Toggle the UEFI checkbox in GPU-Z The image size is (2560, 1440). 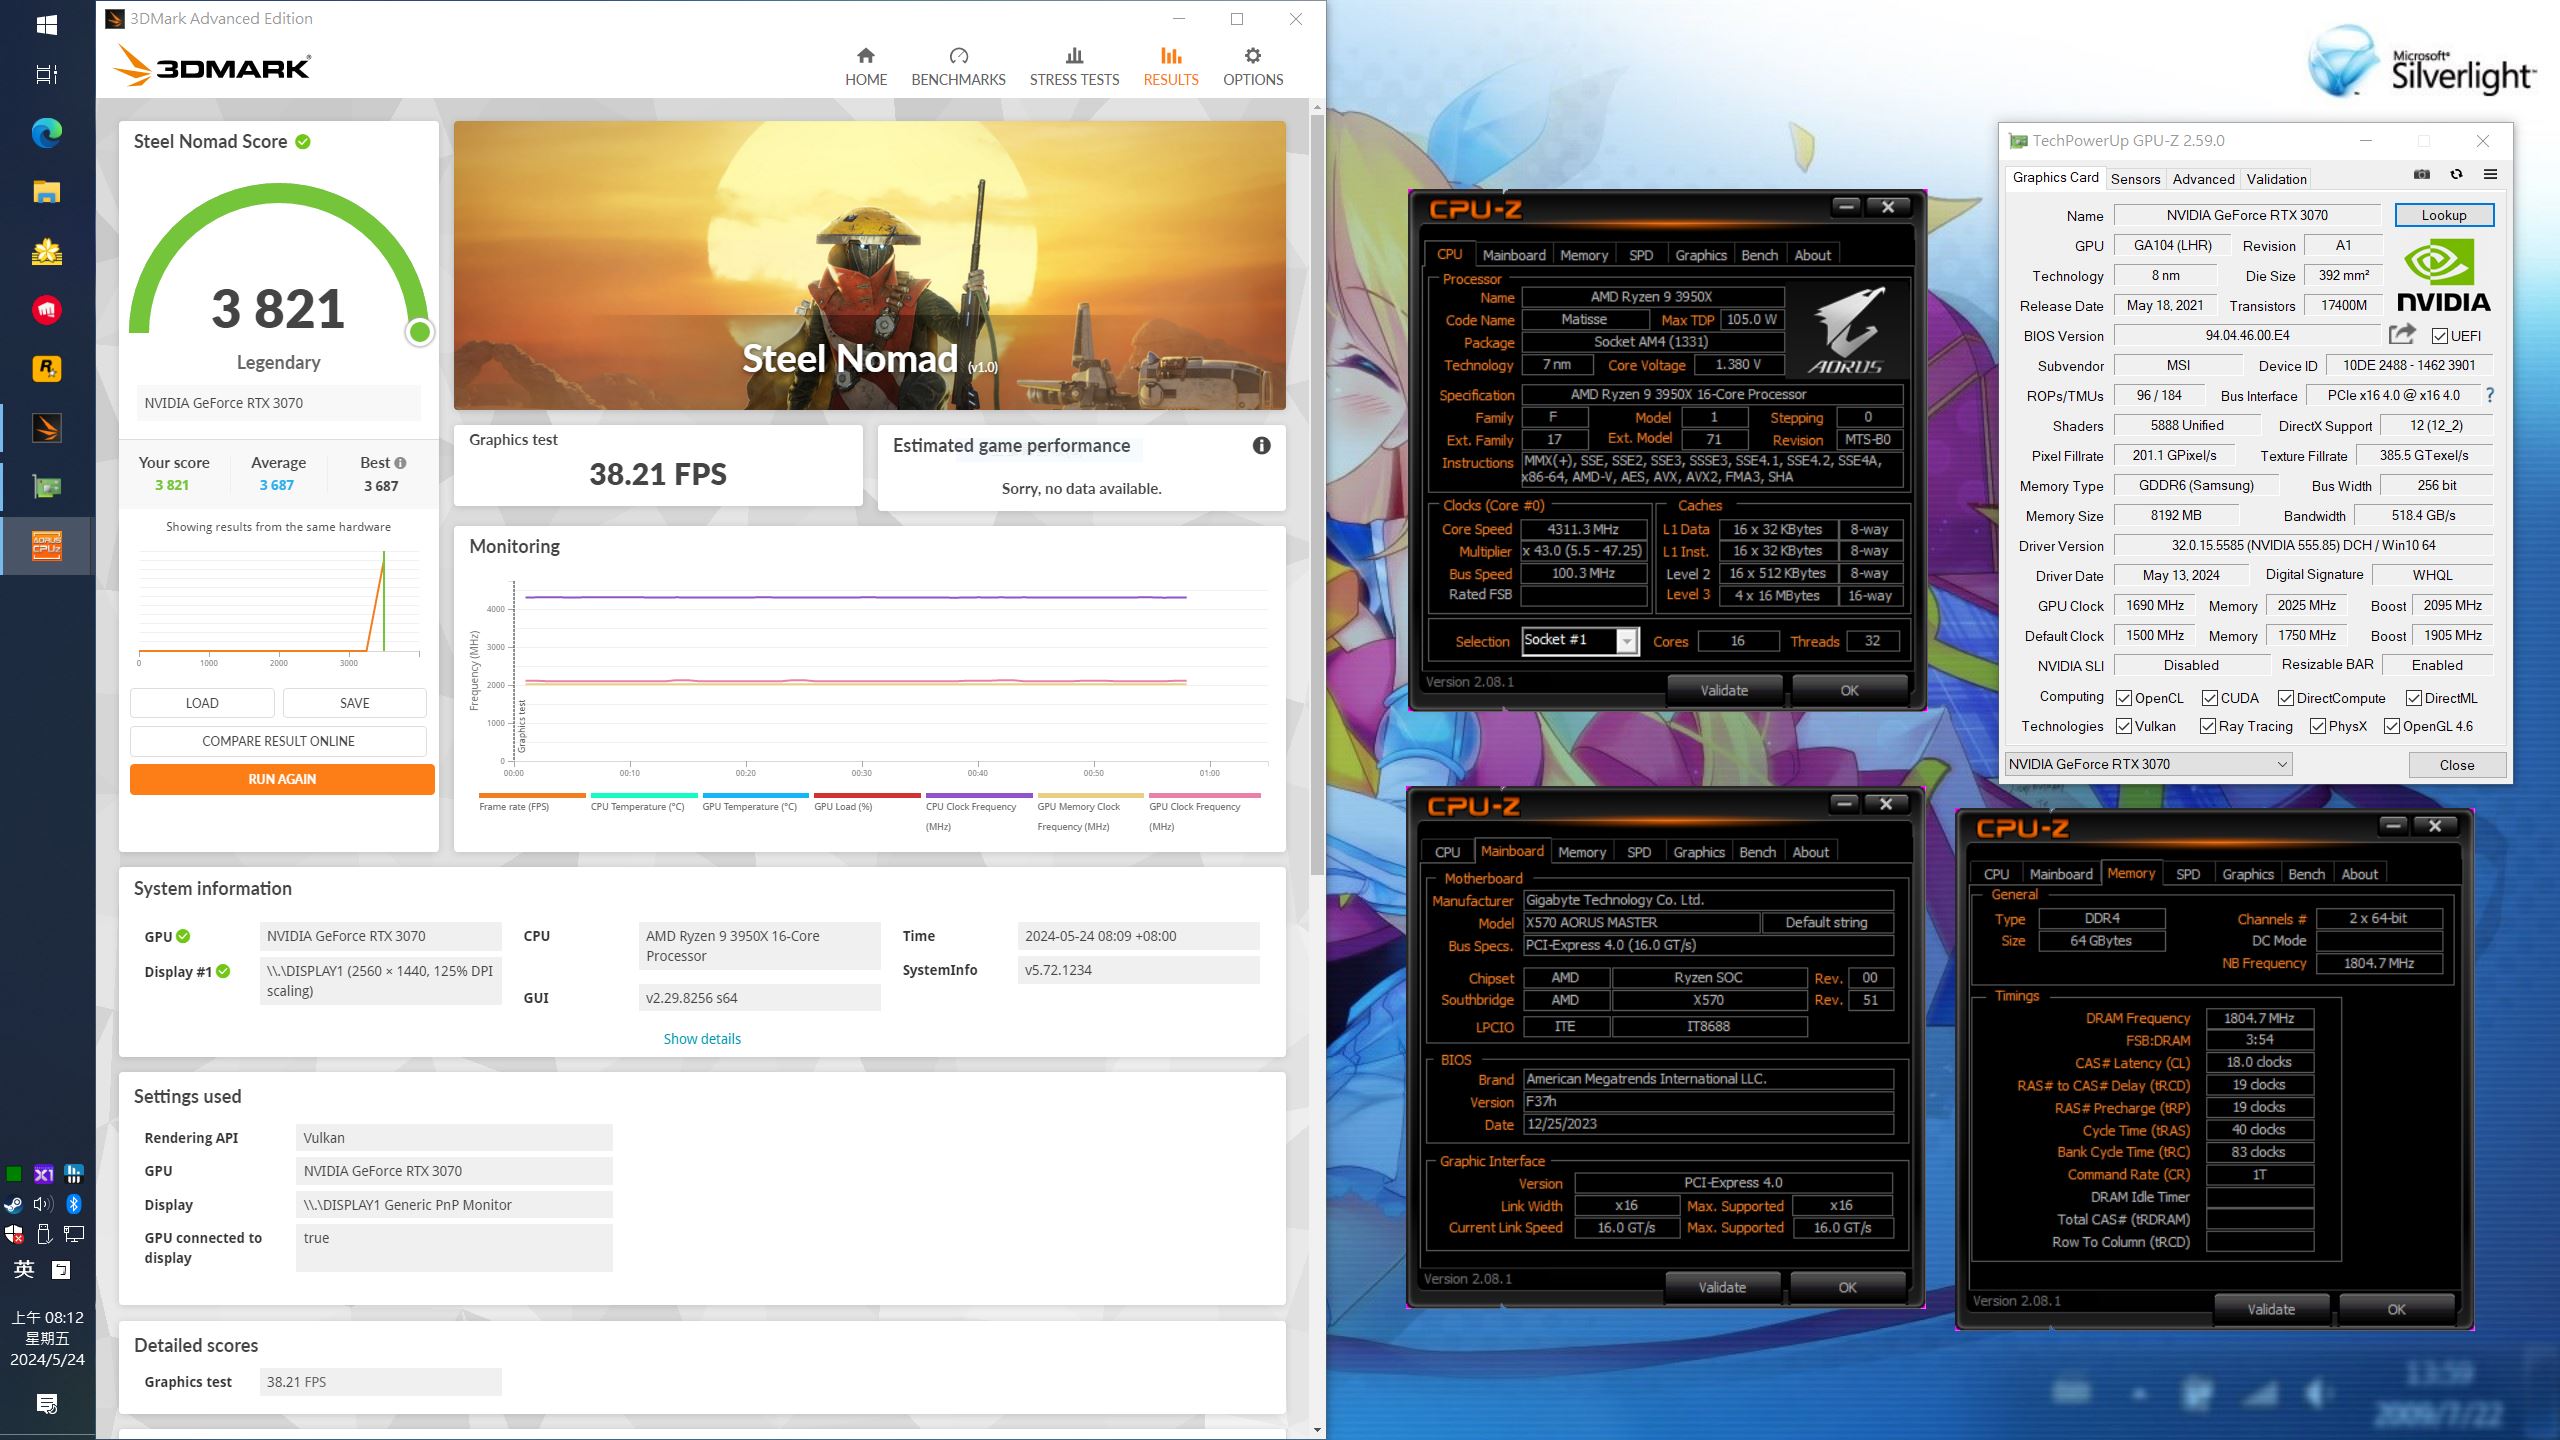tap(2440, 336)
